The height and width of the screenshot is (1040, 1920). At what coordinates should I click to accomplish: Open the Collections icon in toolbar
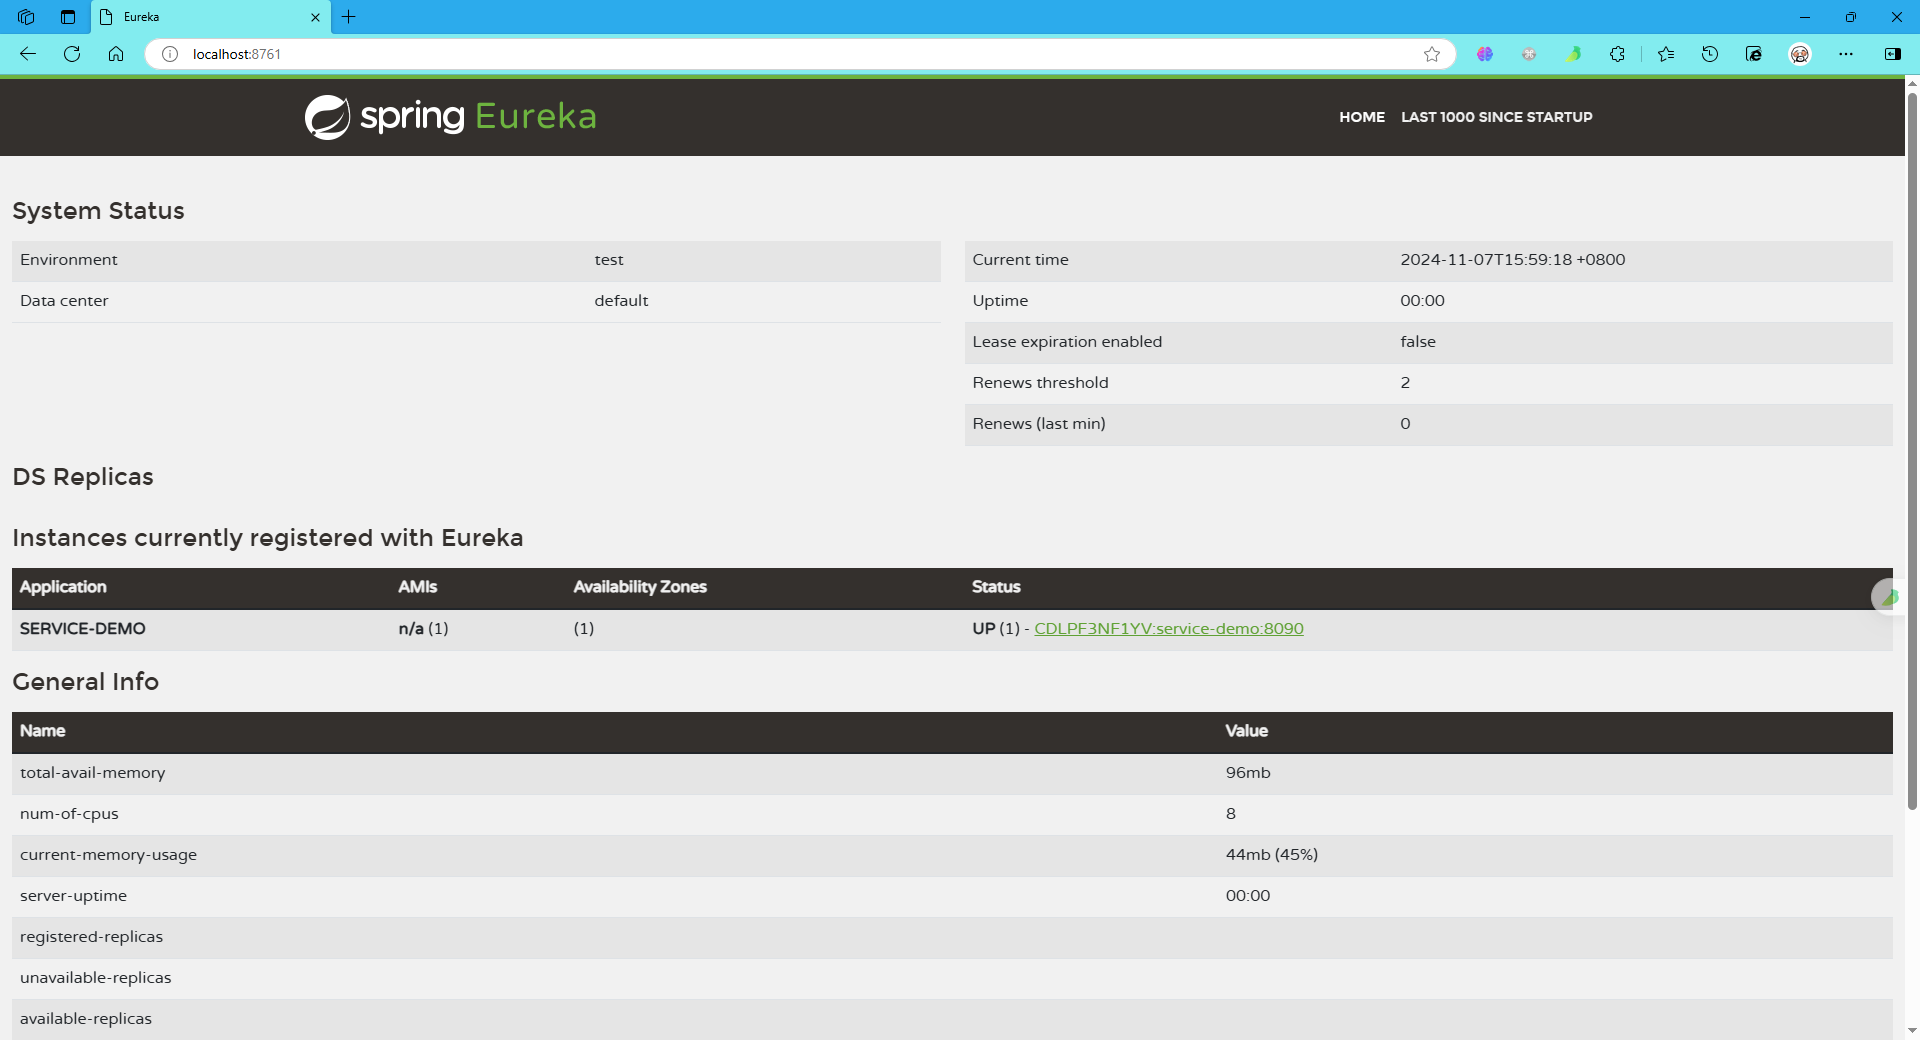click(1754, 54)
